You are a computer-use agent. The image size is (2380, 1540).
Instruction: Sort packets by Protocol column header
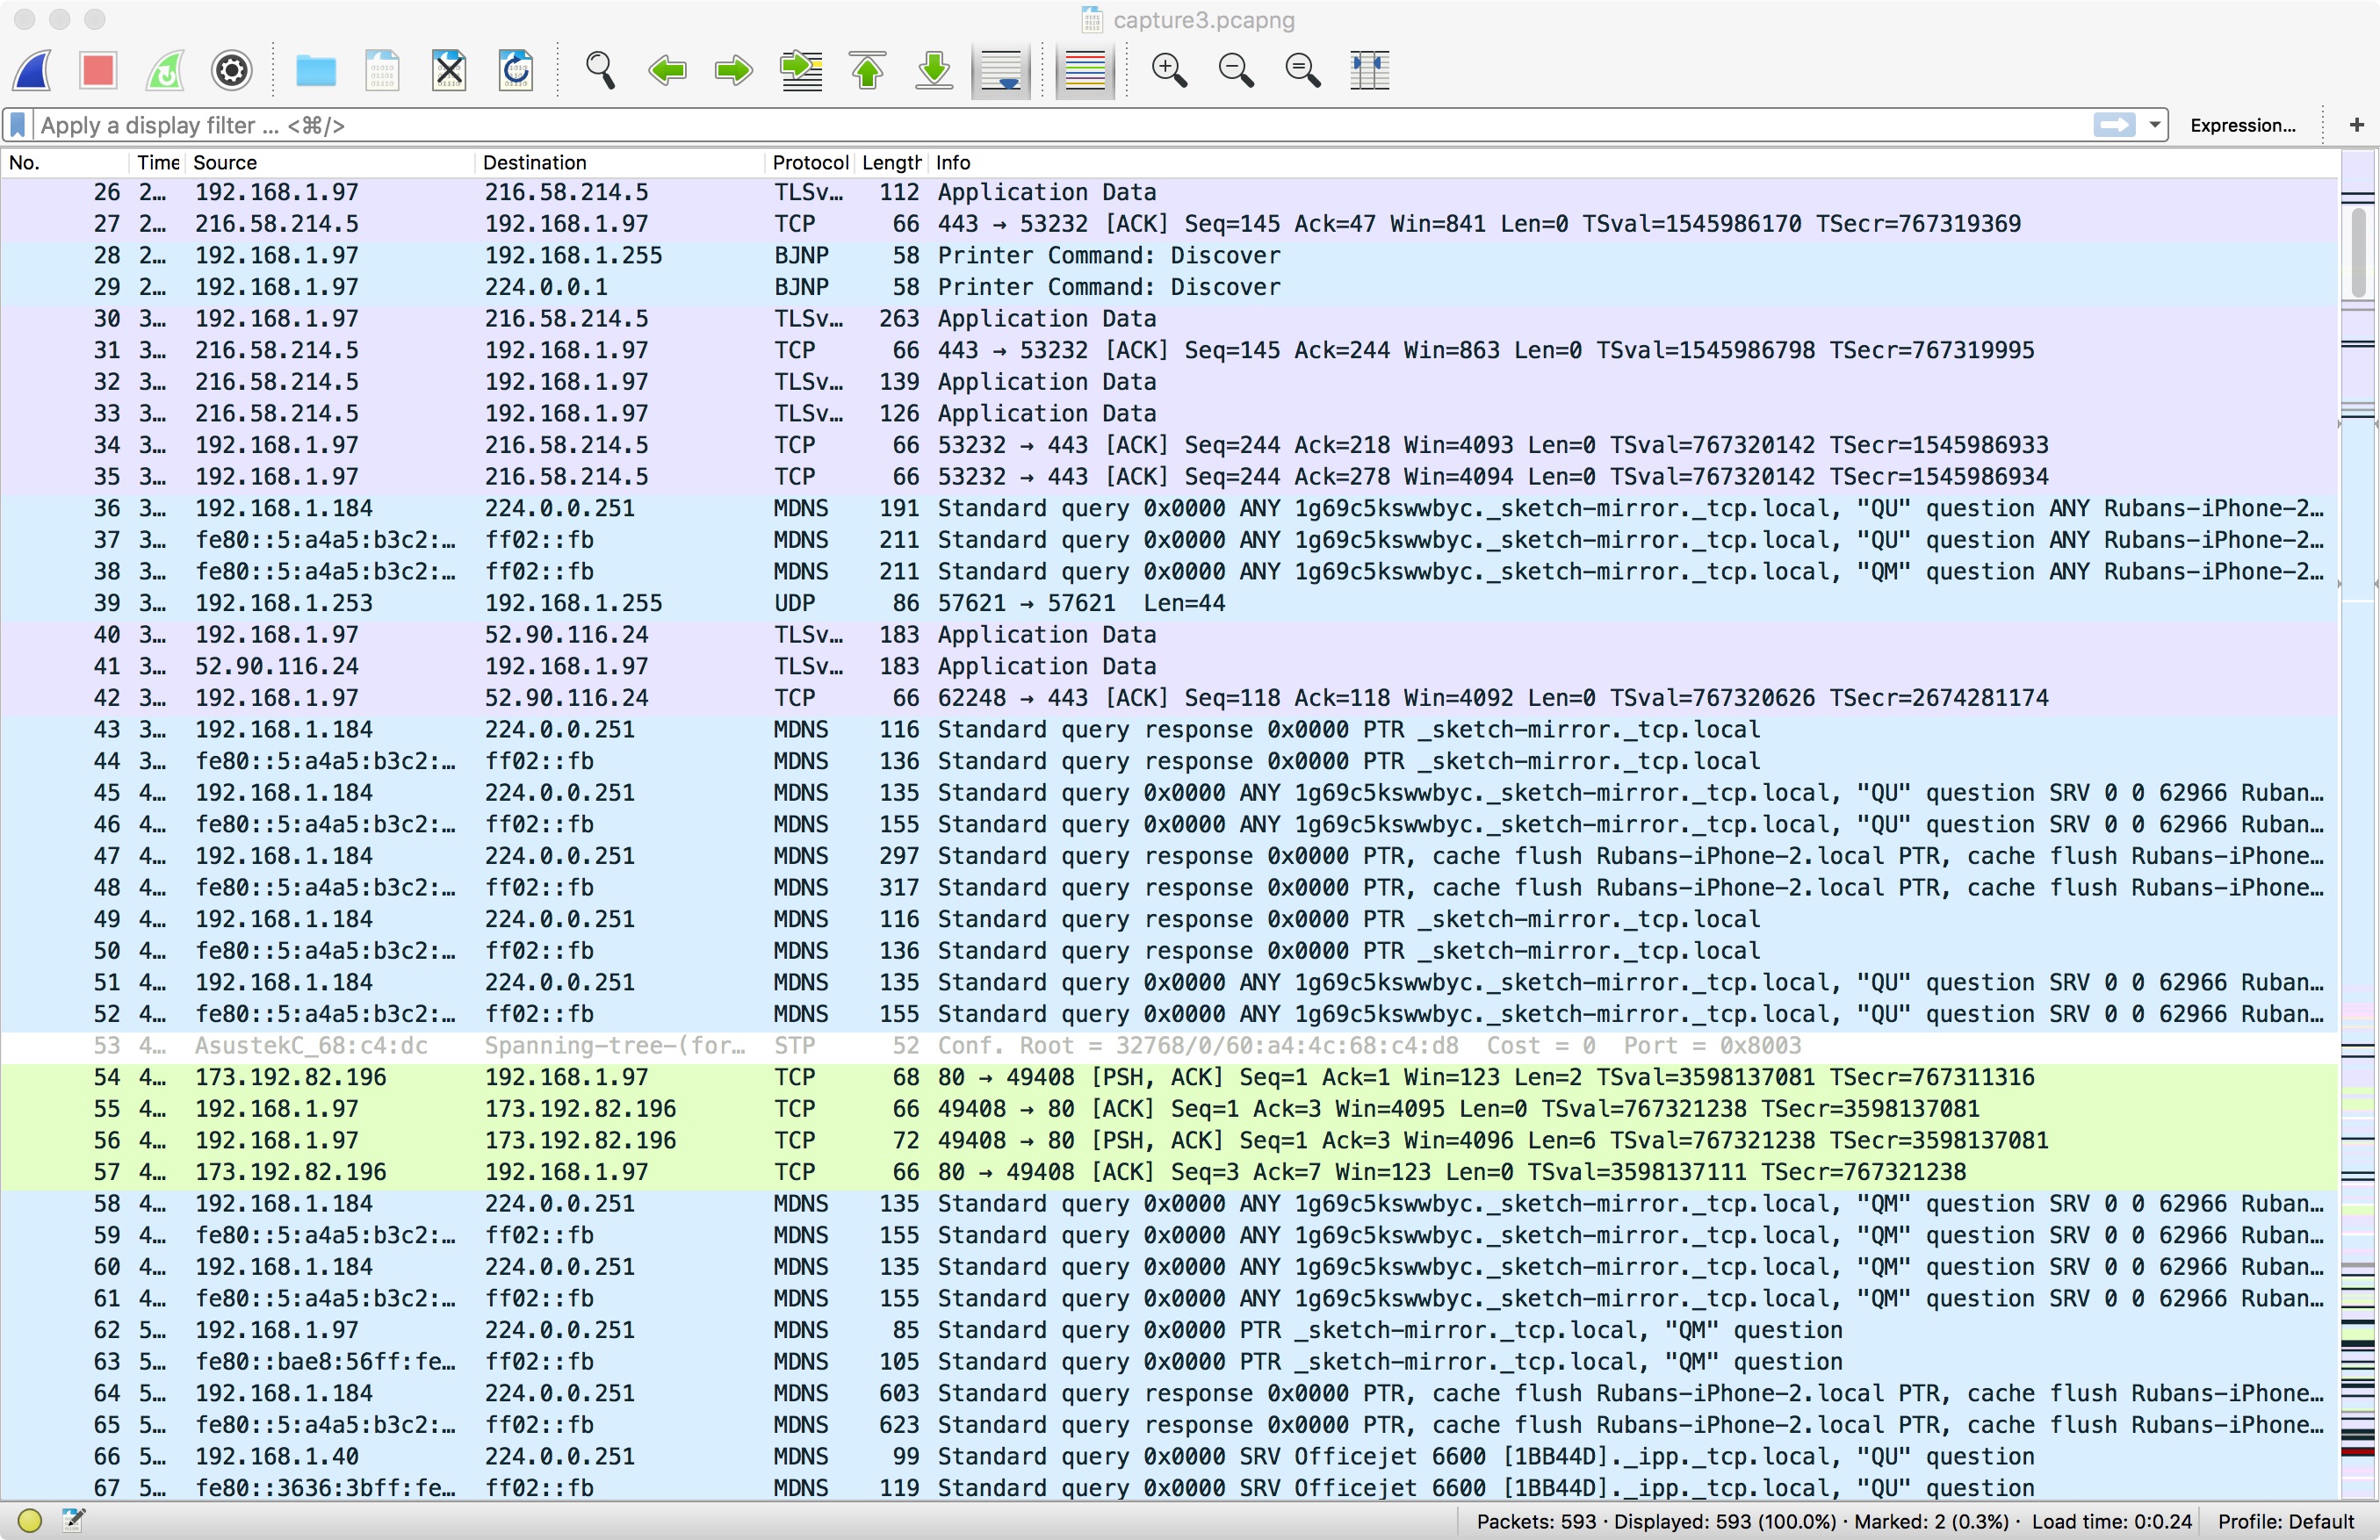[x=809, y=162]
